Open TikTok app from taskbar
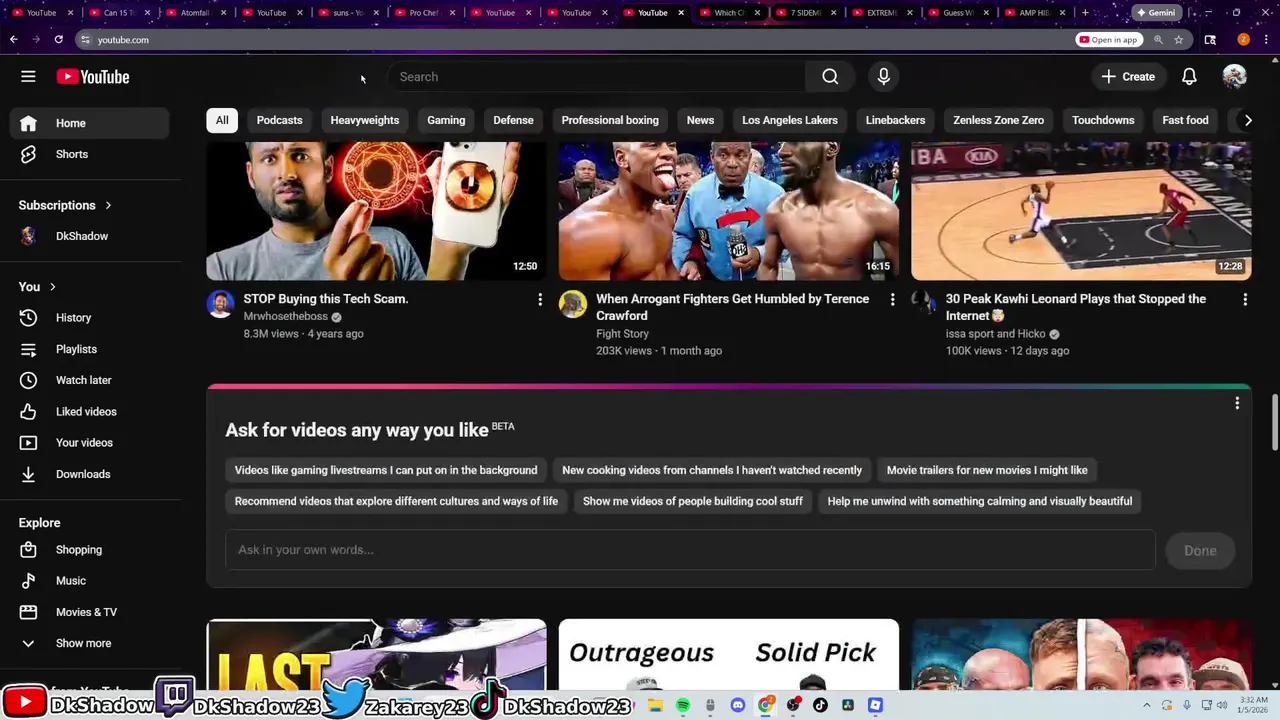Screen dimensions: 1280x720 pyautogui.click(x=820, y=705)
